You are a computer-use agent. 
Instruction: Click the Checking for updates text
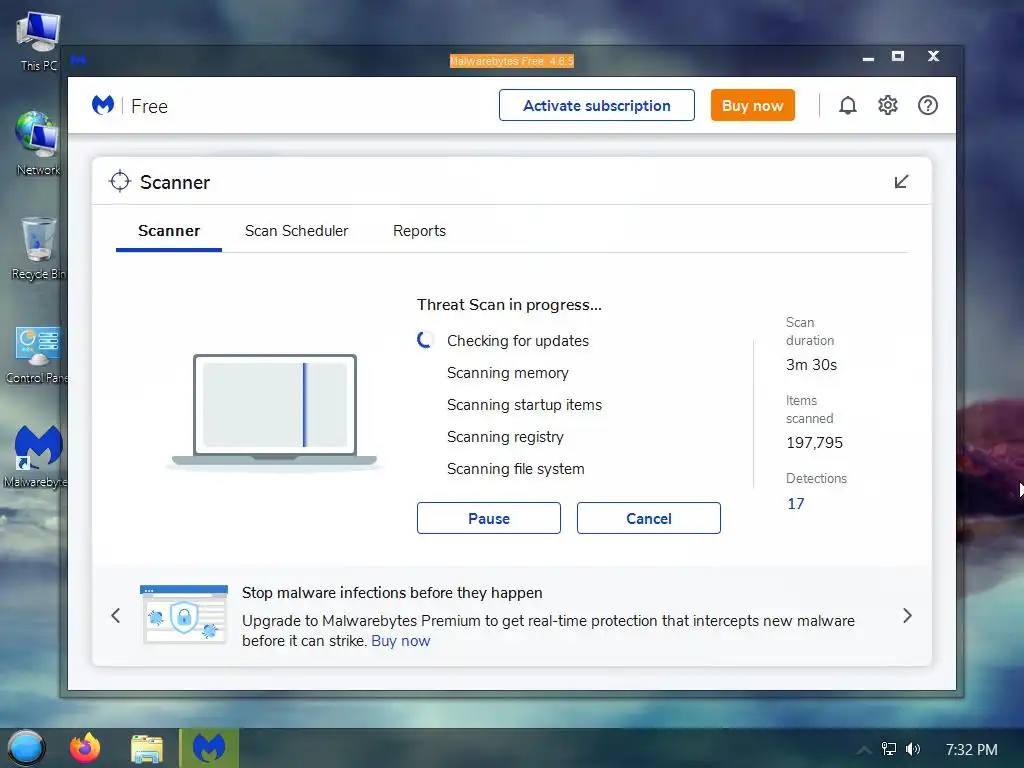tap(518, 340)
